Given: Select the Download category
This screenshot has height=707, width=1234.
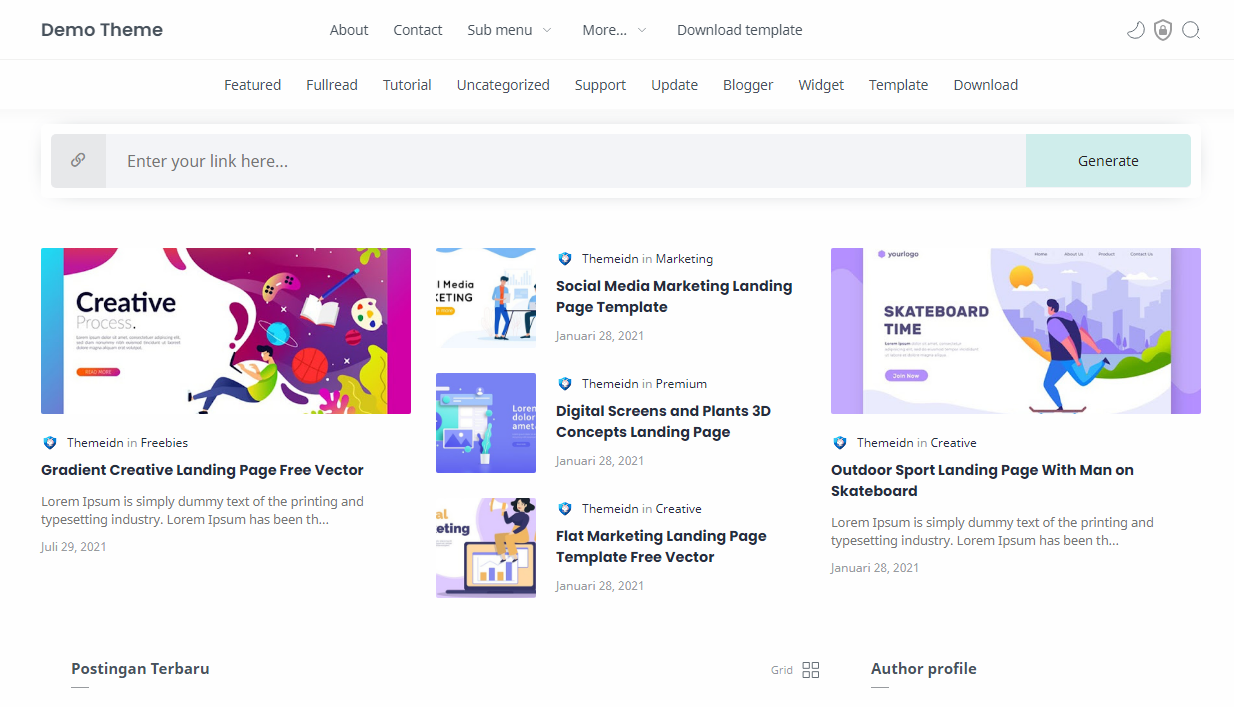Looking at the screenshot, I should click(985, 85).
